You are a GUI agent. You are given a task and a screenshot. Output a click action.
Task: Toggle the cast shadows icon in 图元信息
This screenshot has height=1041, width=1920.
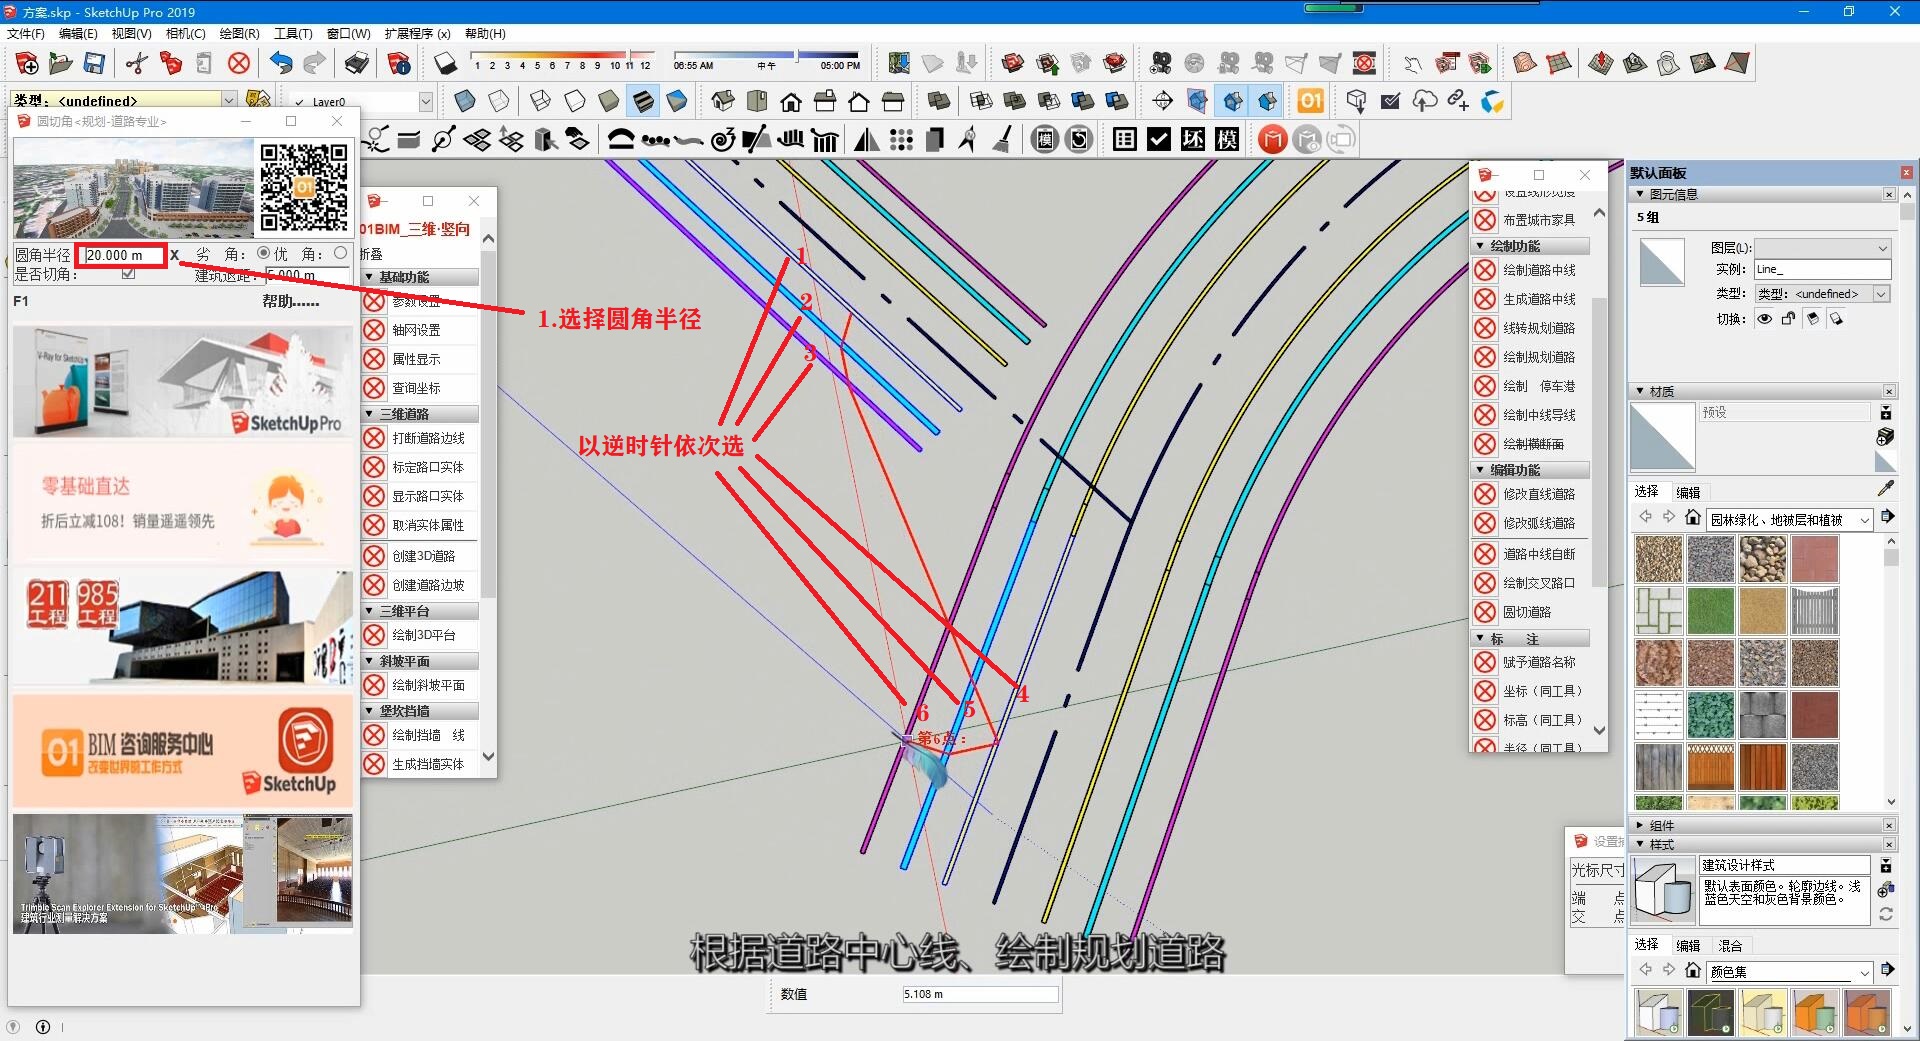pyautogui.click(x=1835, y=319)
